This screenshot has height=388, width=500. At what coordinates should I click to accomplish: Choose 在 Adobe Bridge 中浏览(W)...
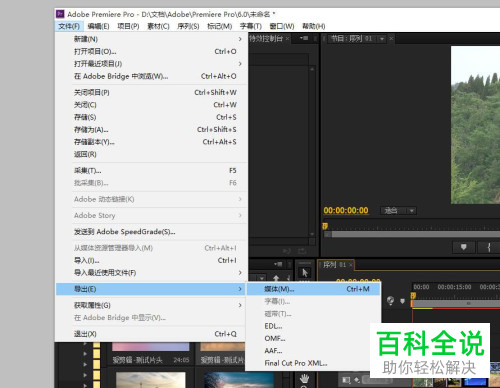click(152, 76)
